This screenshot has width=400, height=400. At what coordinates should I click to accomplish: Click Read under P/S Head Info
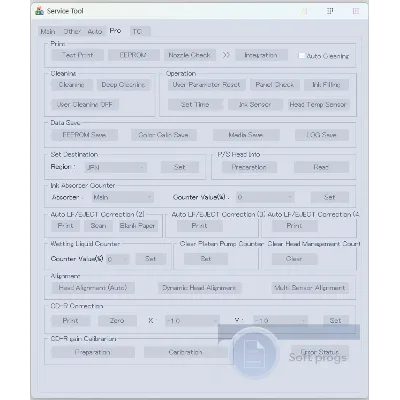[321, 167]
